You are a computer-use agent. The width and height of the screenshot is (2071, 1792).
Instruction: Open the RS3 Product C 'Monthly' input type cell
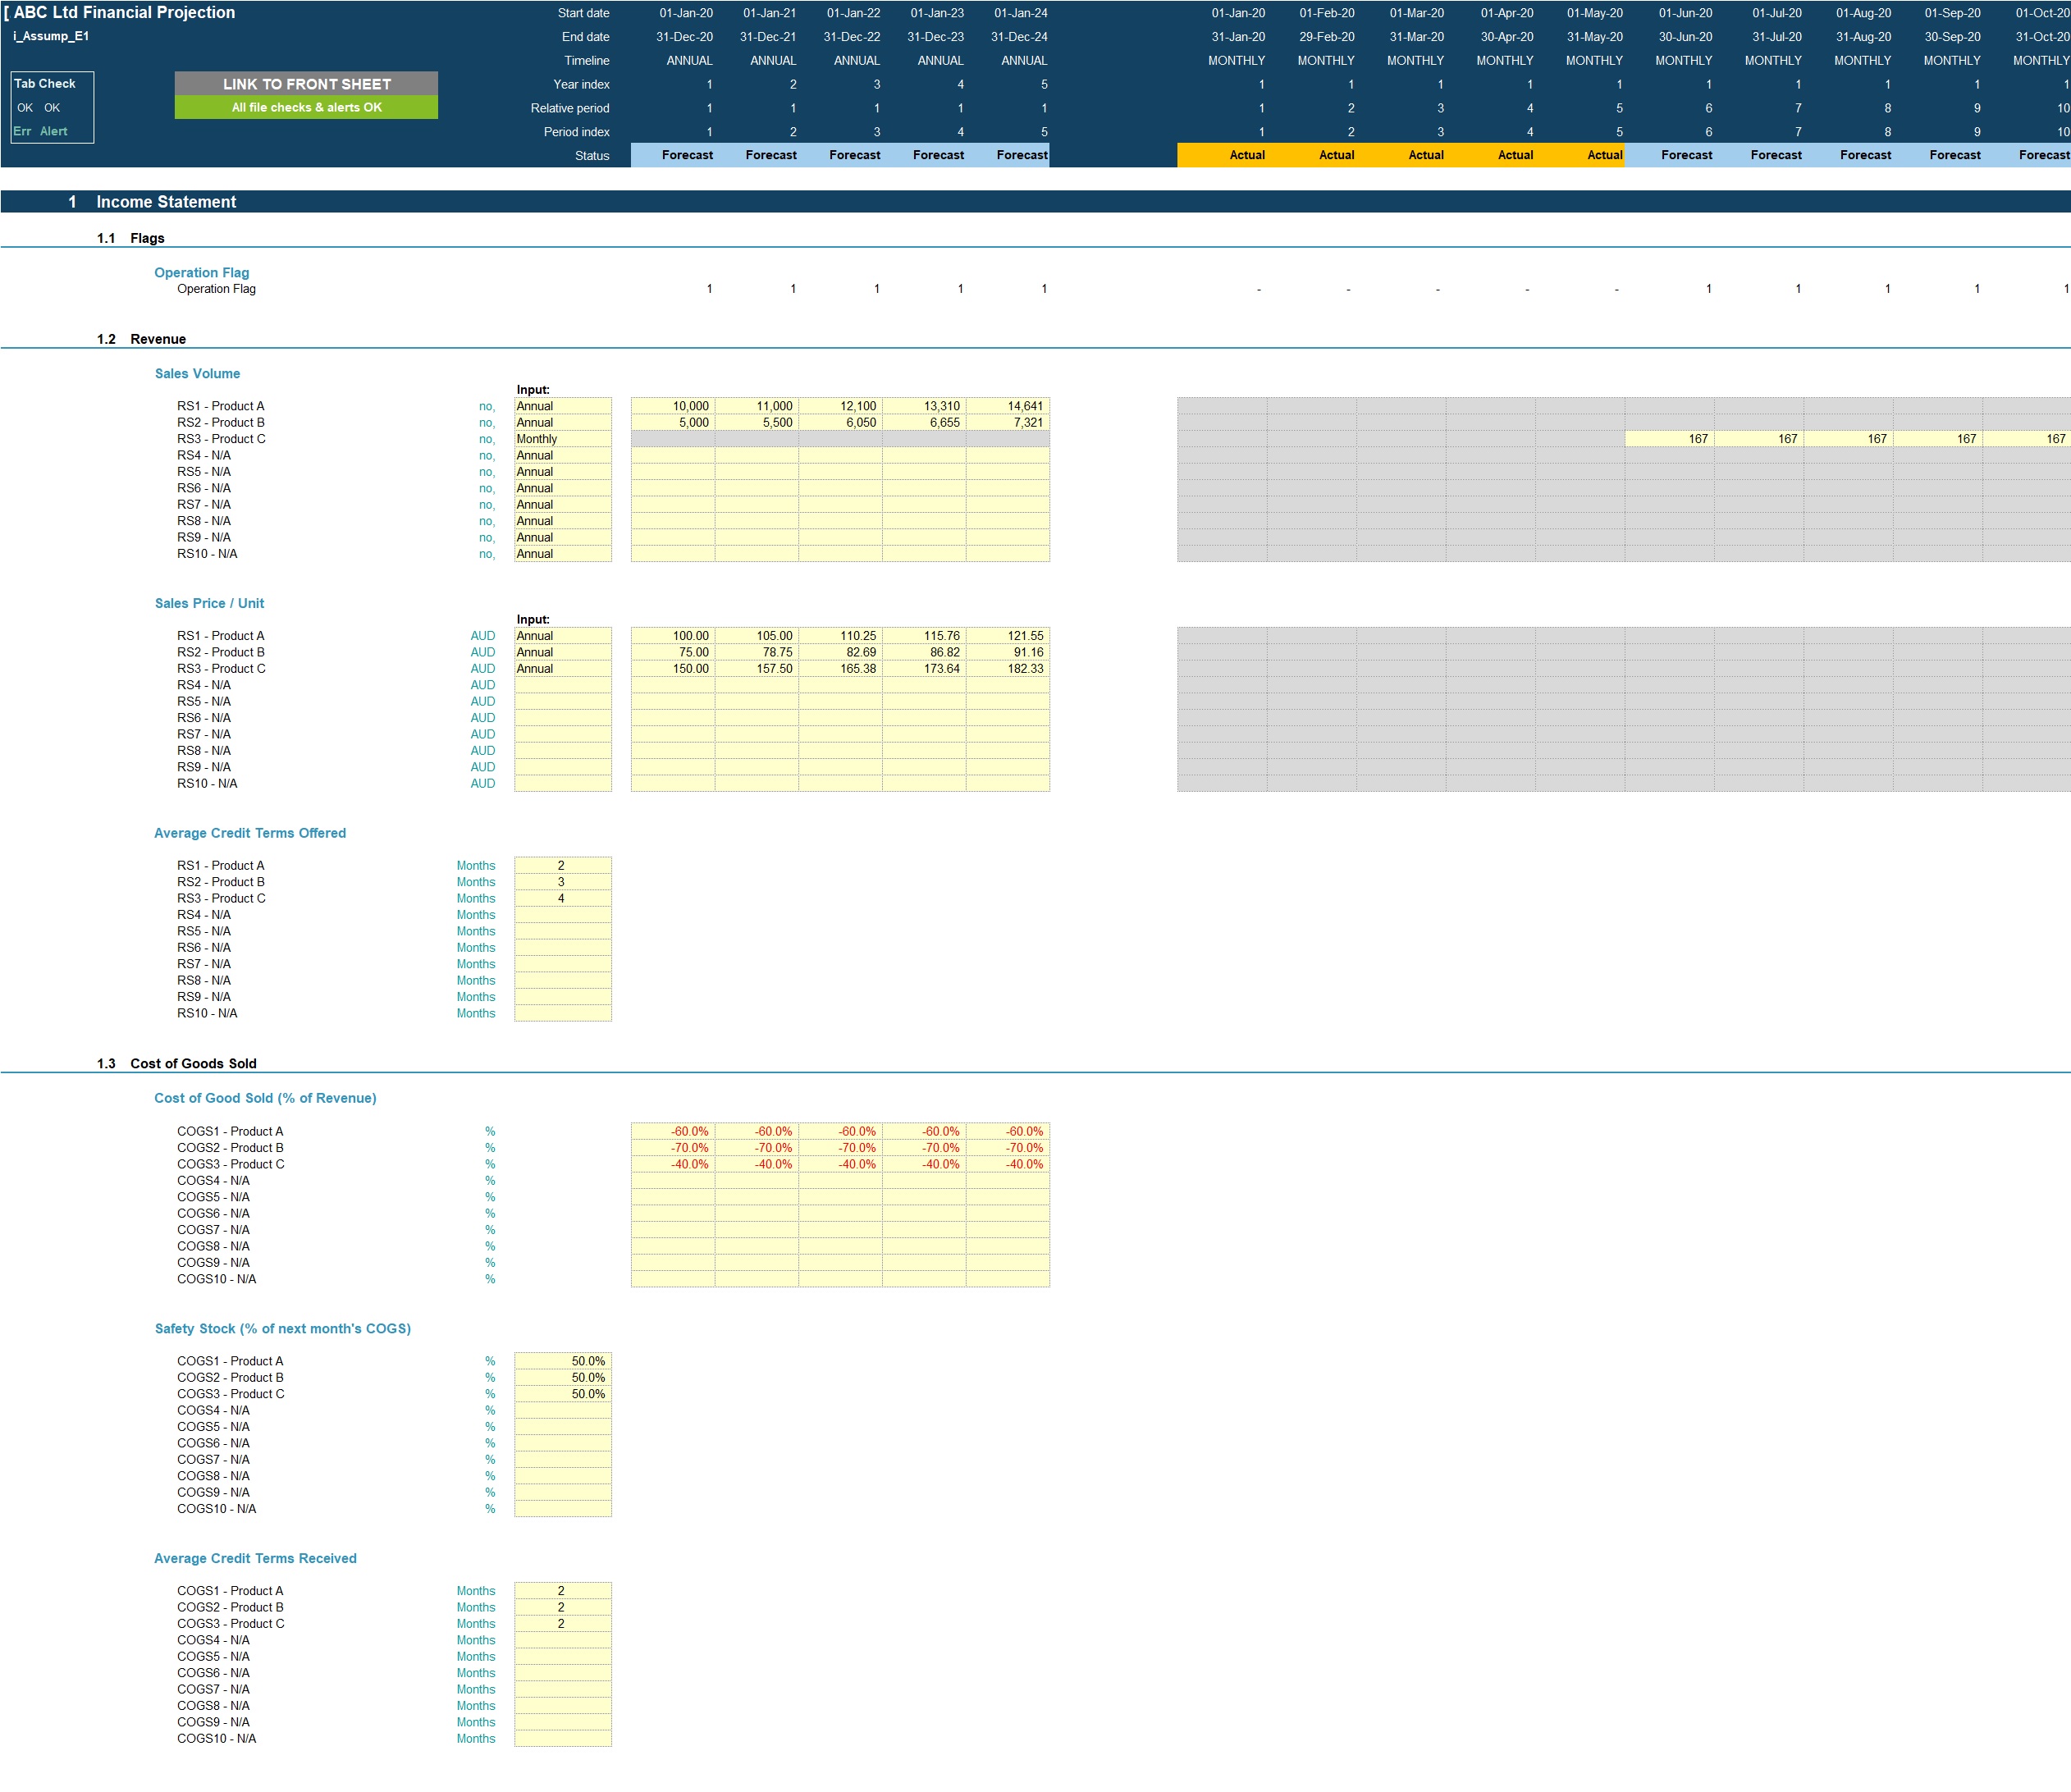click(x=563, y=439)
